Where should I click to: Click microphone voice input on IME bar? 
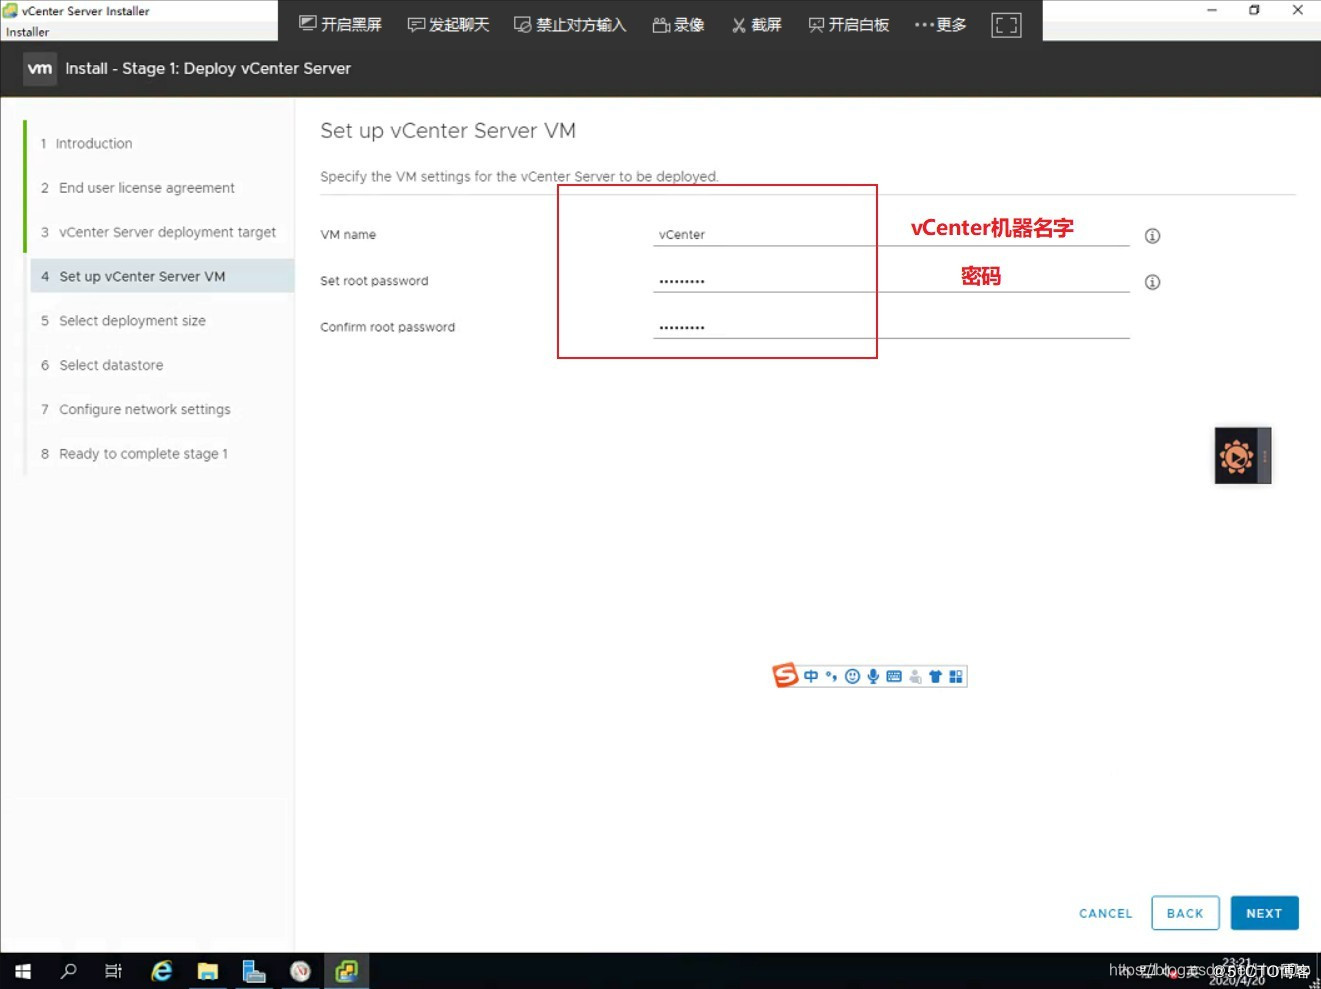click(873, 677)
